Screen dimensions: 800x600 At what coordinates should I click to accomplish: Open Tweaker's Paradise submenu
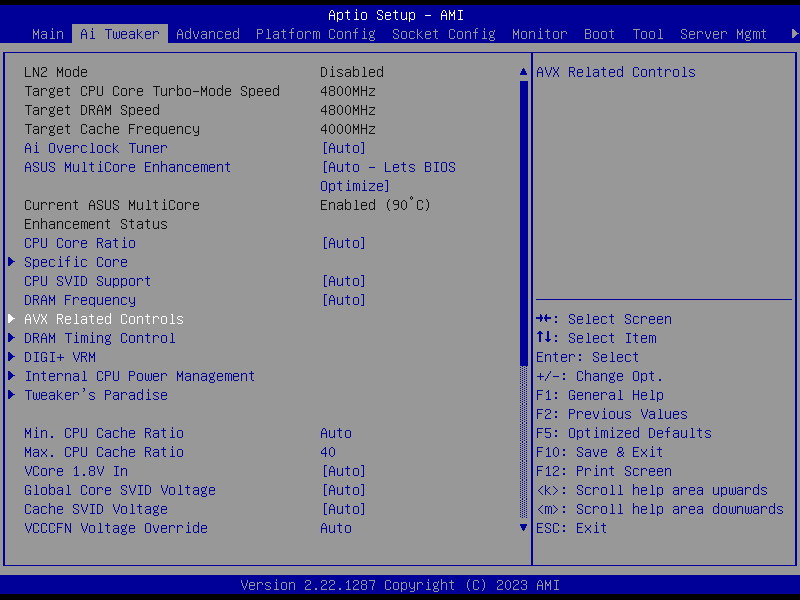point(96,395)
